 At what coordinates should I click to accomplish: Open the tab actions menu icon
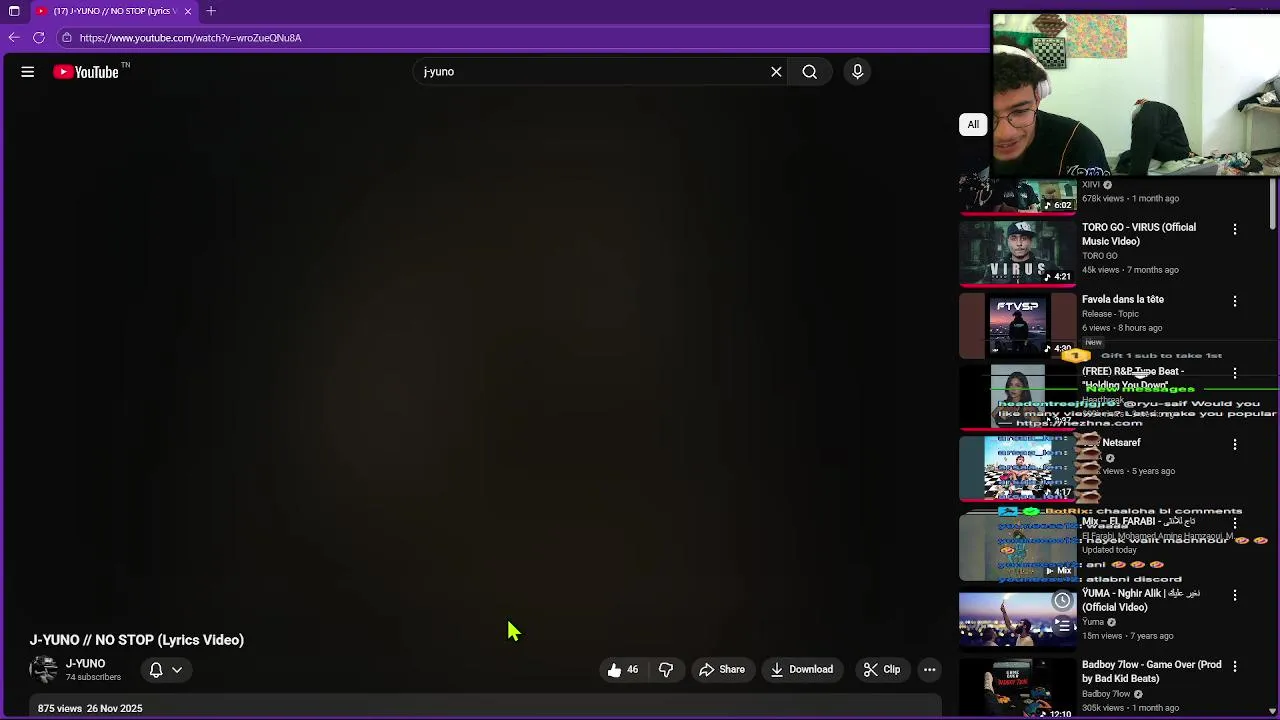click(14, 11)
